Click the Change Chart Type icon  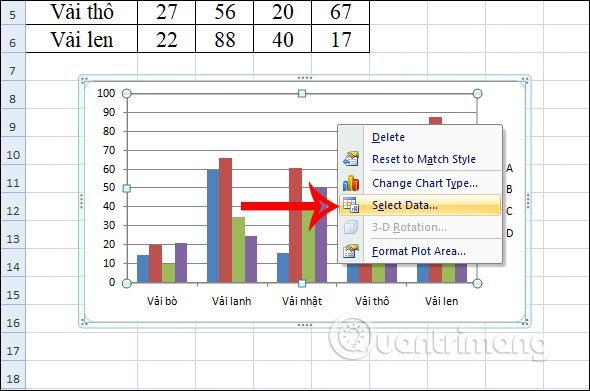point(351,183)
